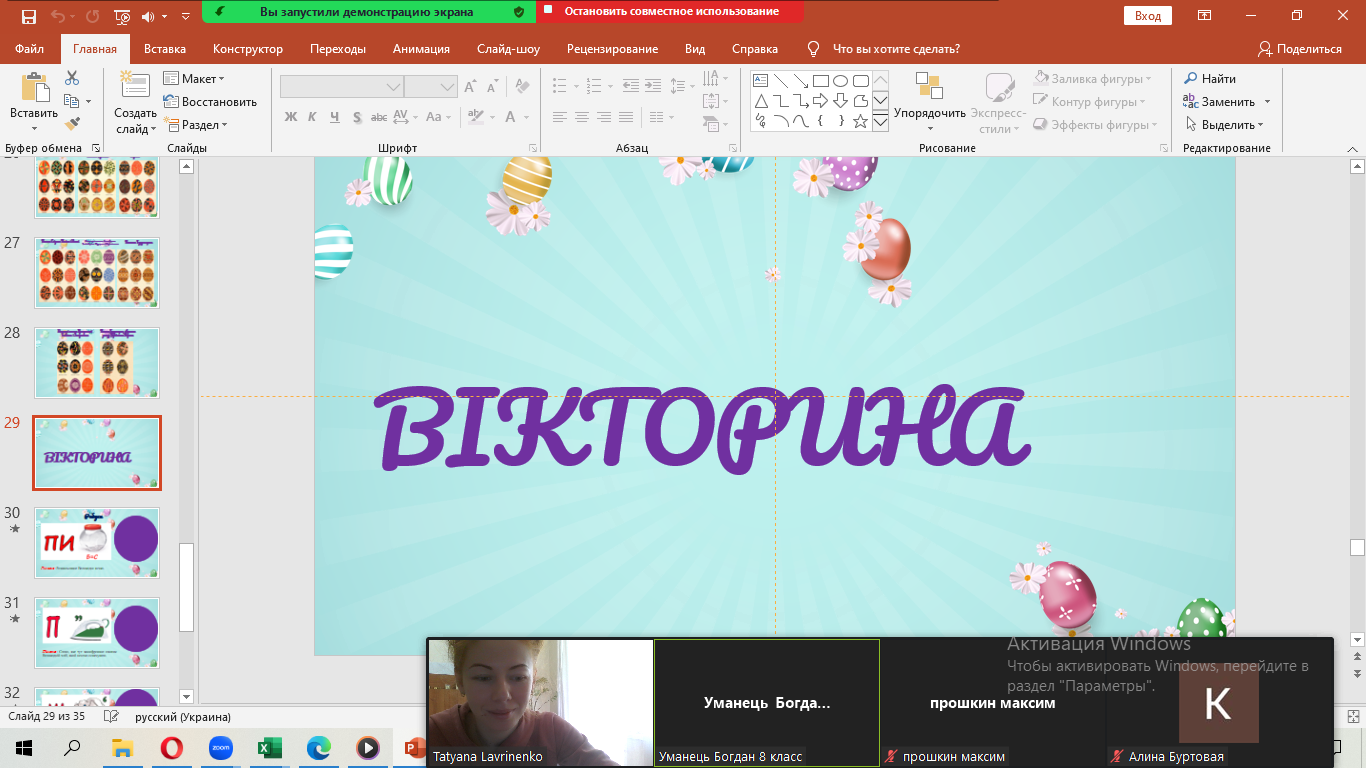Viewport: 1366px width, 768px height.
Task: Open the quick access toolbar customize arrow
Action: pyautogui.click(x=184, y=17)
